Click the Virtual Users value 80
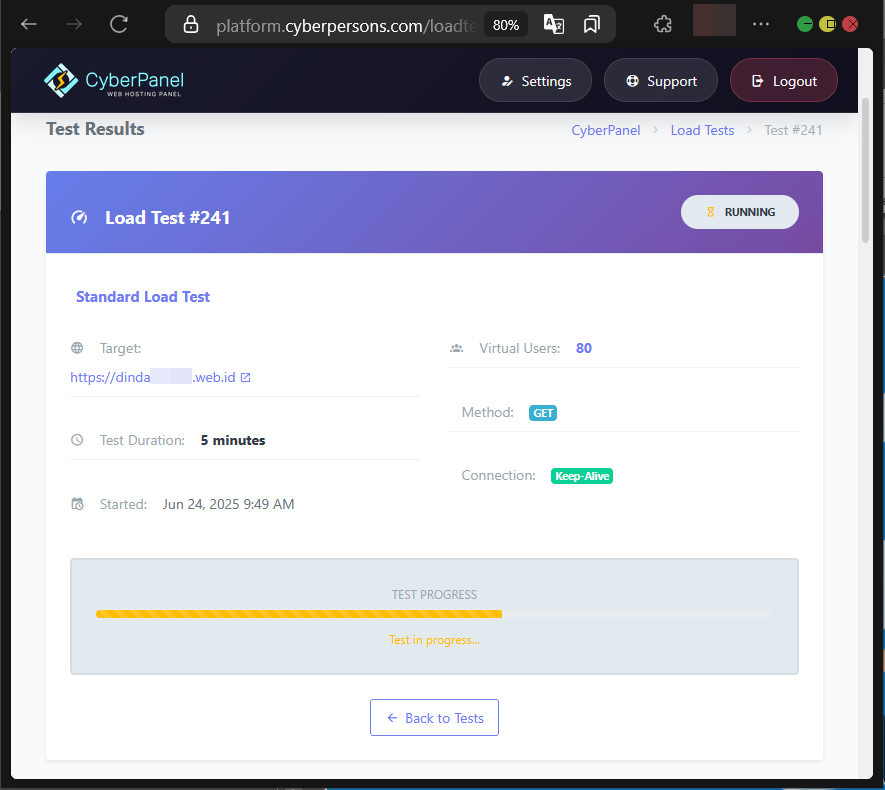 584,348
